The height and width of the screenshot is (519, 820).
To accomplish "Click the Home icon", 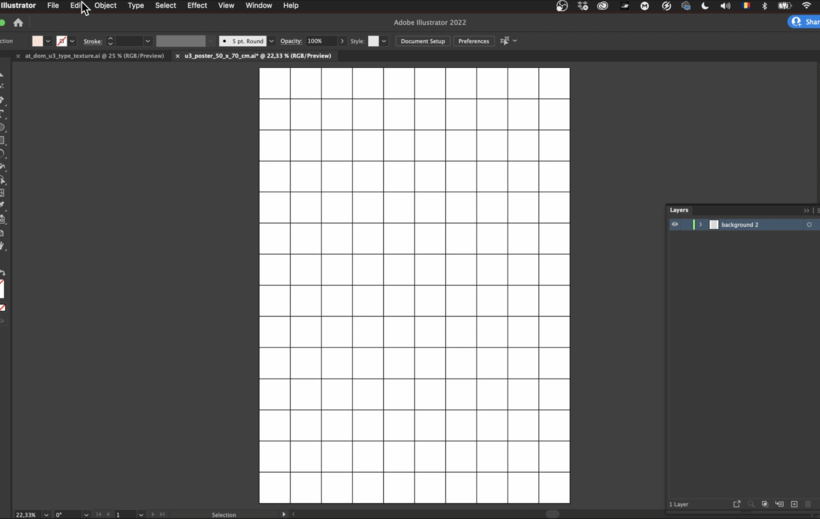I will tap(18, 22).
